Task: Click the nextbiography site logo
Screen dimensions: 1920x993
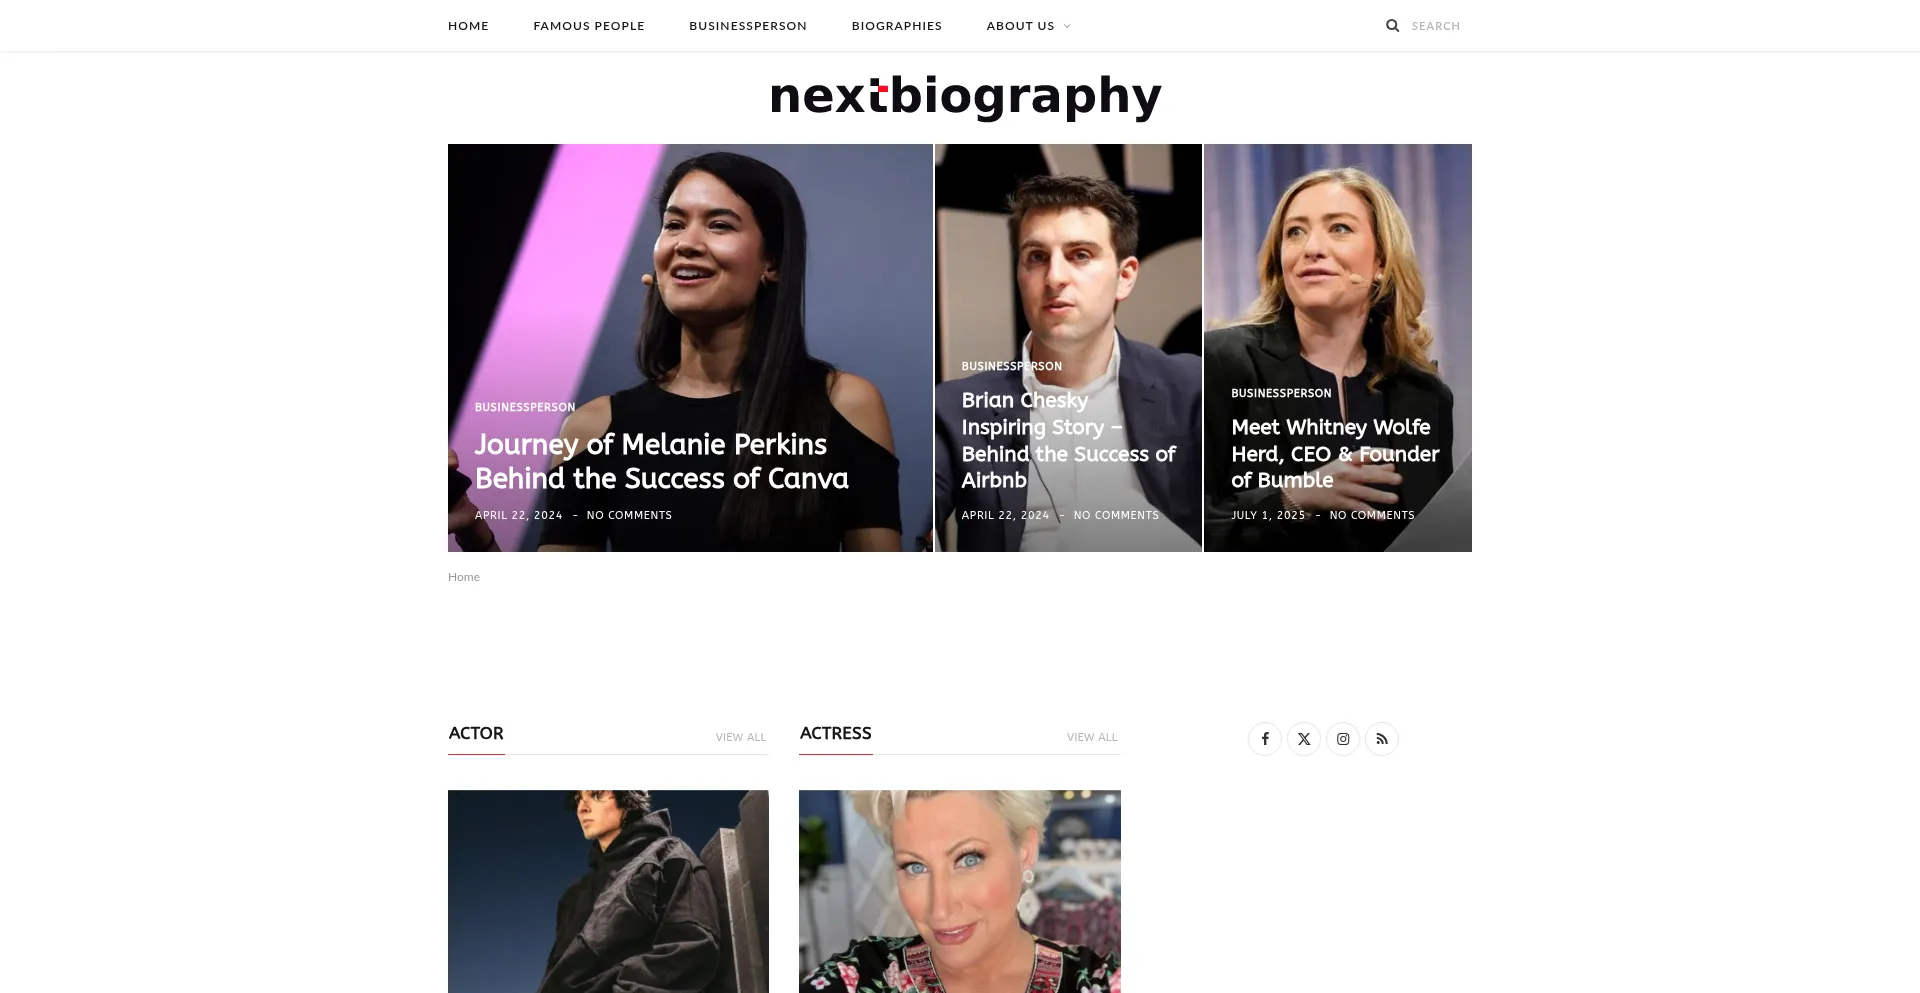Action: click(x=966, y=96)
